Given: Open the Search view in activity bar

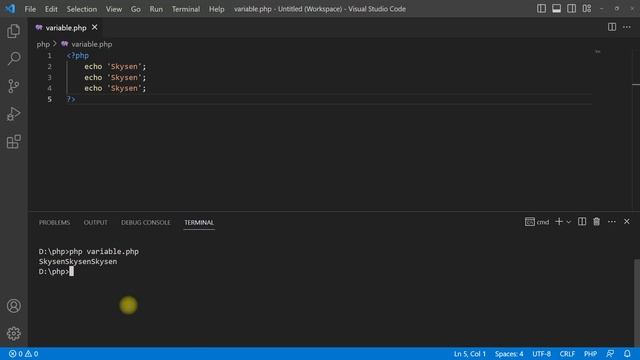Looking at the screenshot, I should coord(13,58).
